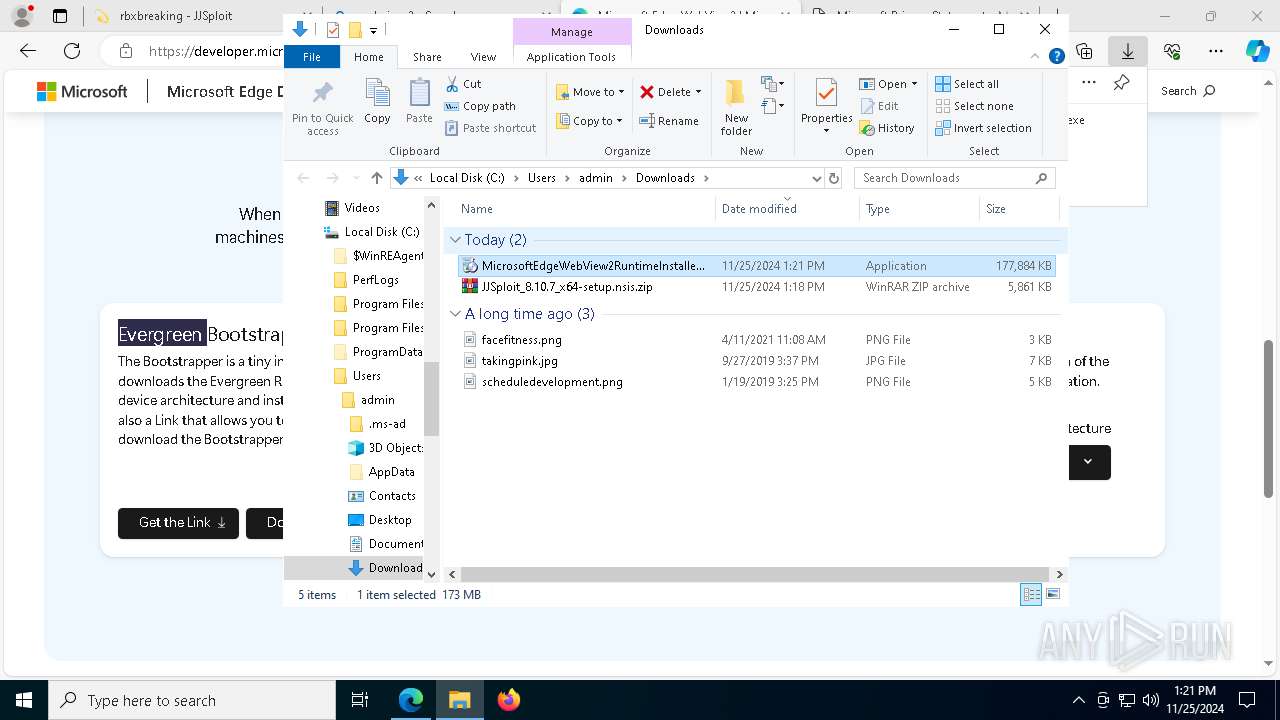1280x720 pixels.
Task: Go up one folder level
Action: point(376,178)
